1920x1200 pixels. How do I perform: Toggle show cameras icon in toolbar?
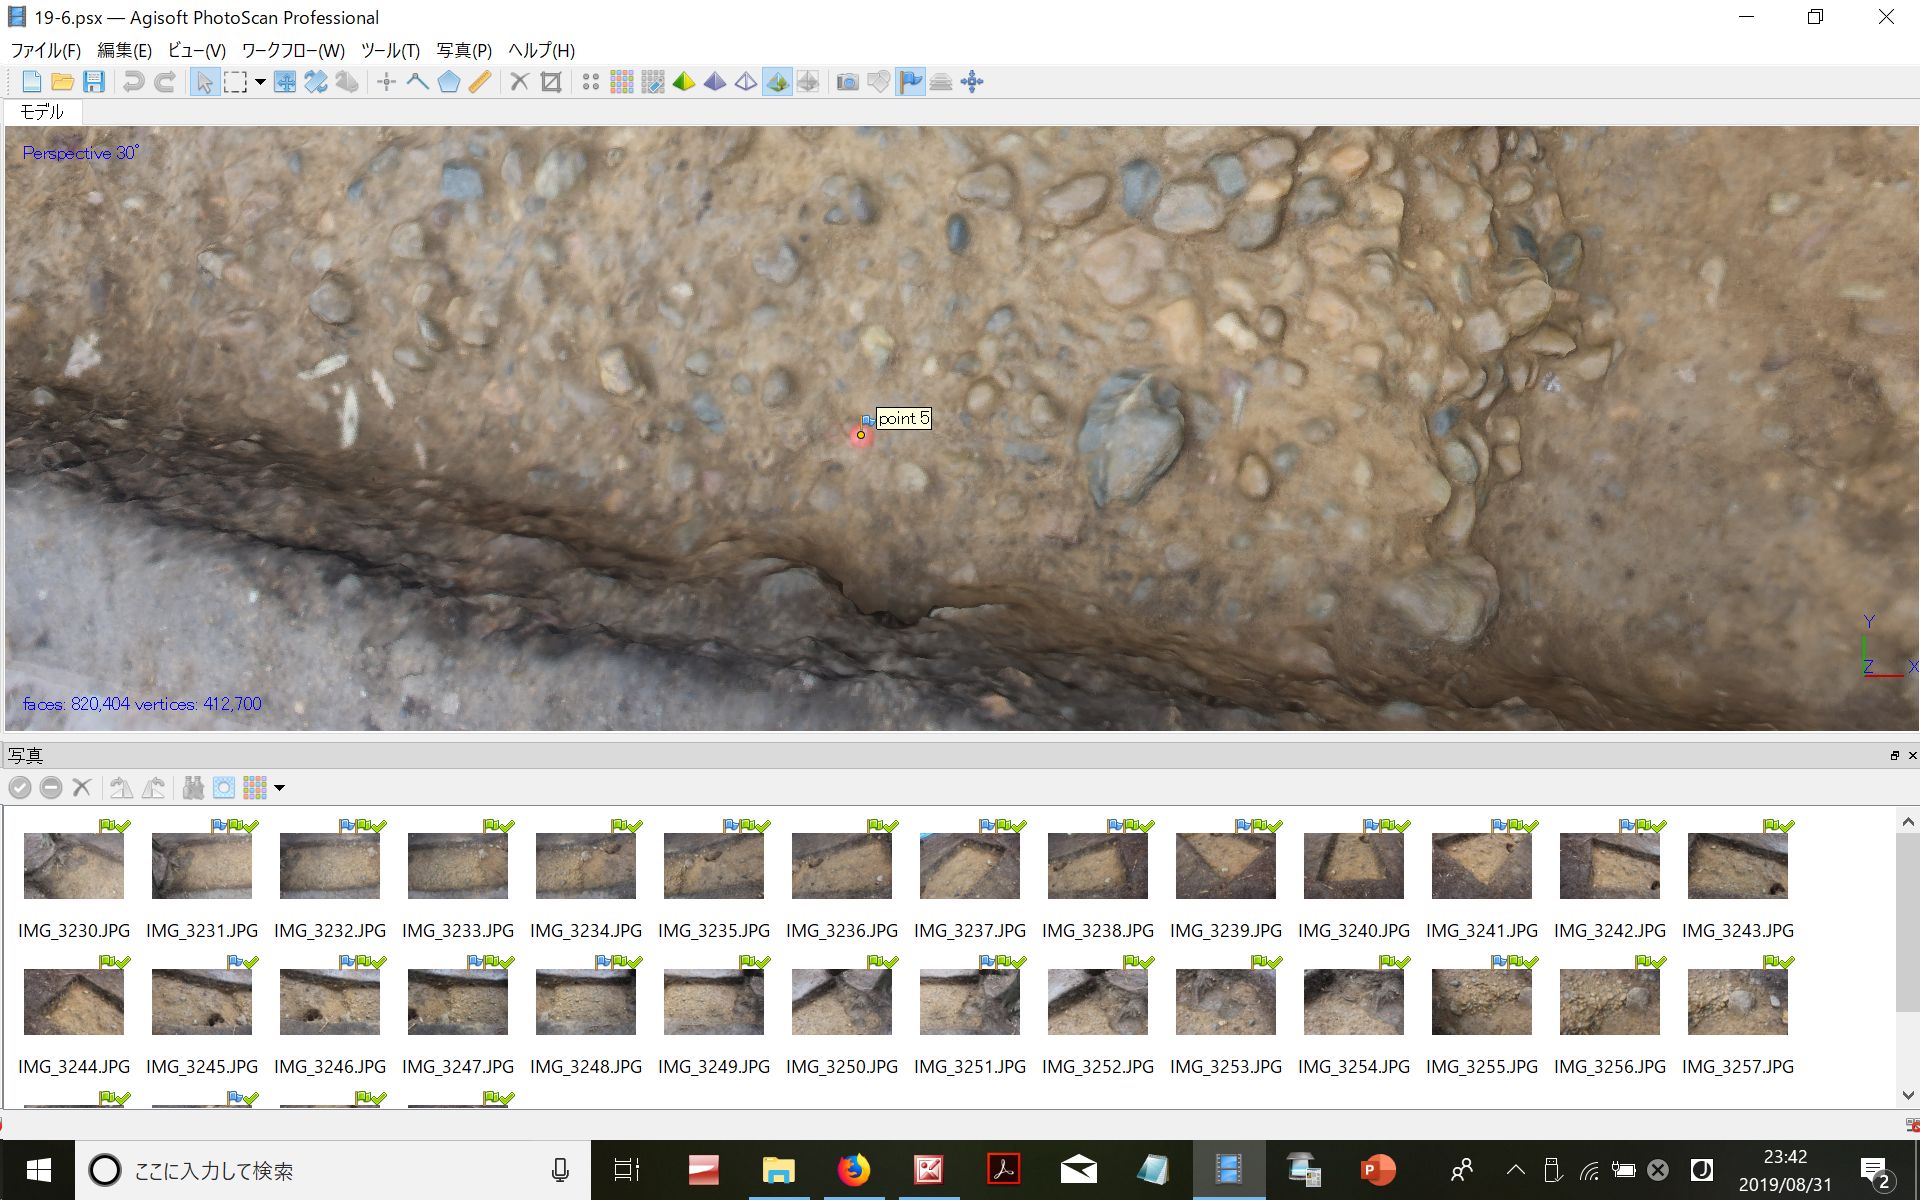tap(847, 82)
